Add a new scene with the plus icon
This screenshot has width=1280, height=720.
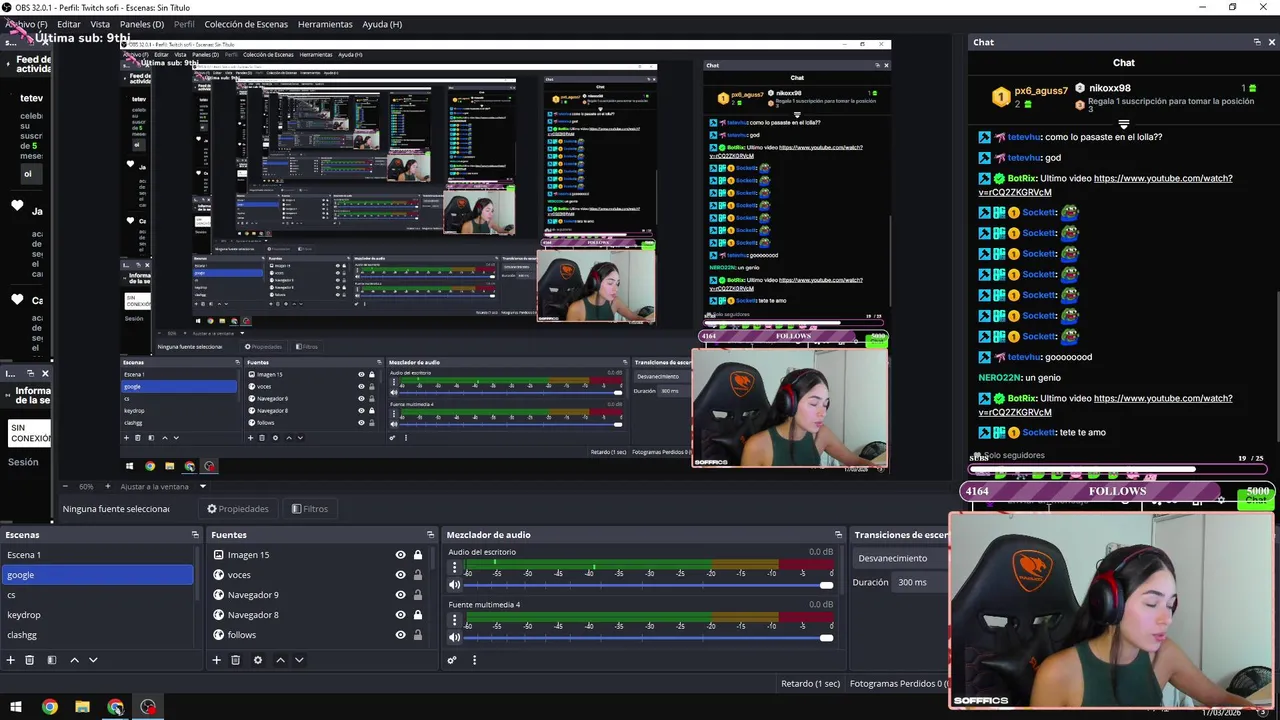click(10, 660)
